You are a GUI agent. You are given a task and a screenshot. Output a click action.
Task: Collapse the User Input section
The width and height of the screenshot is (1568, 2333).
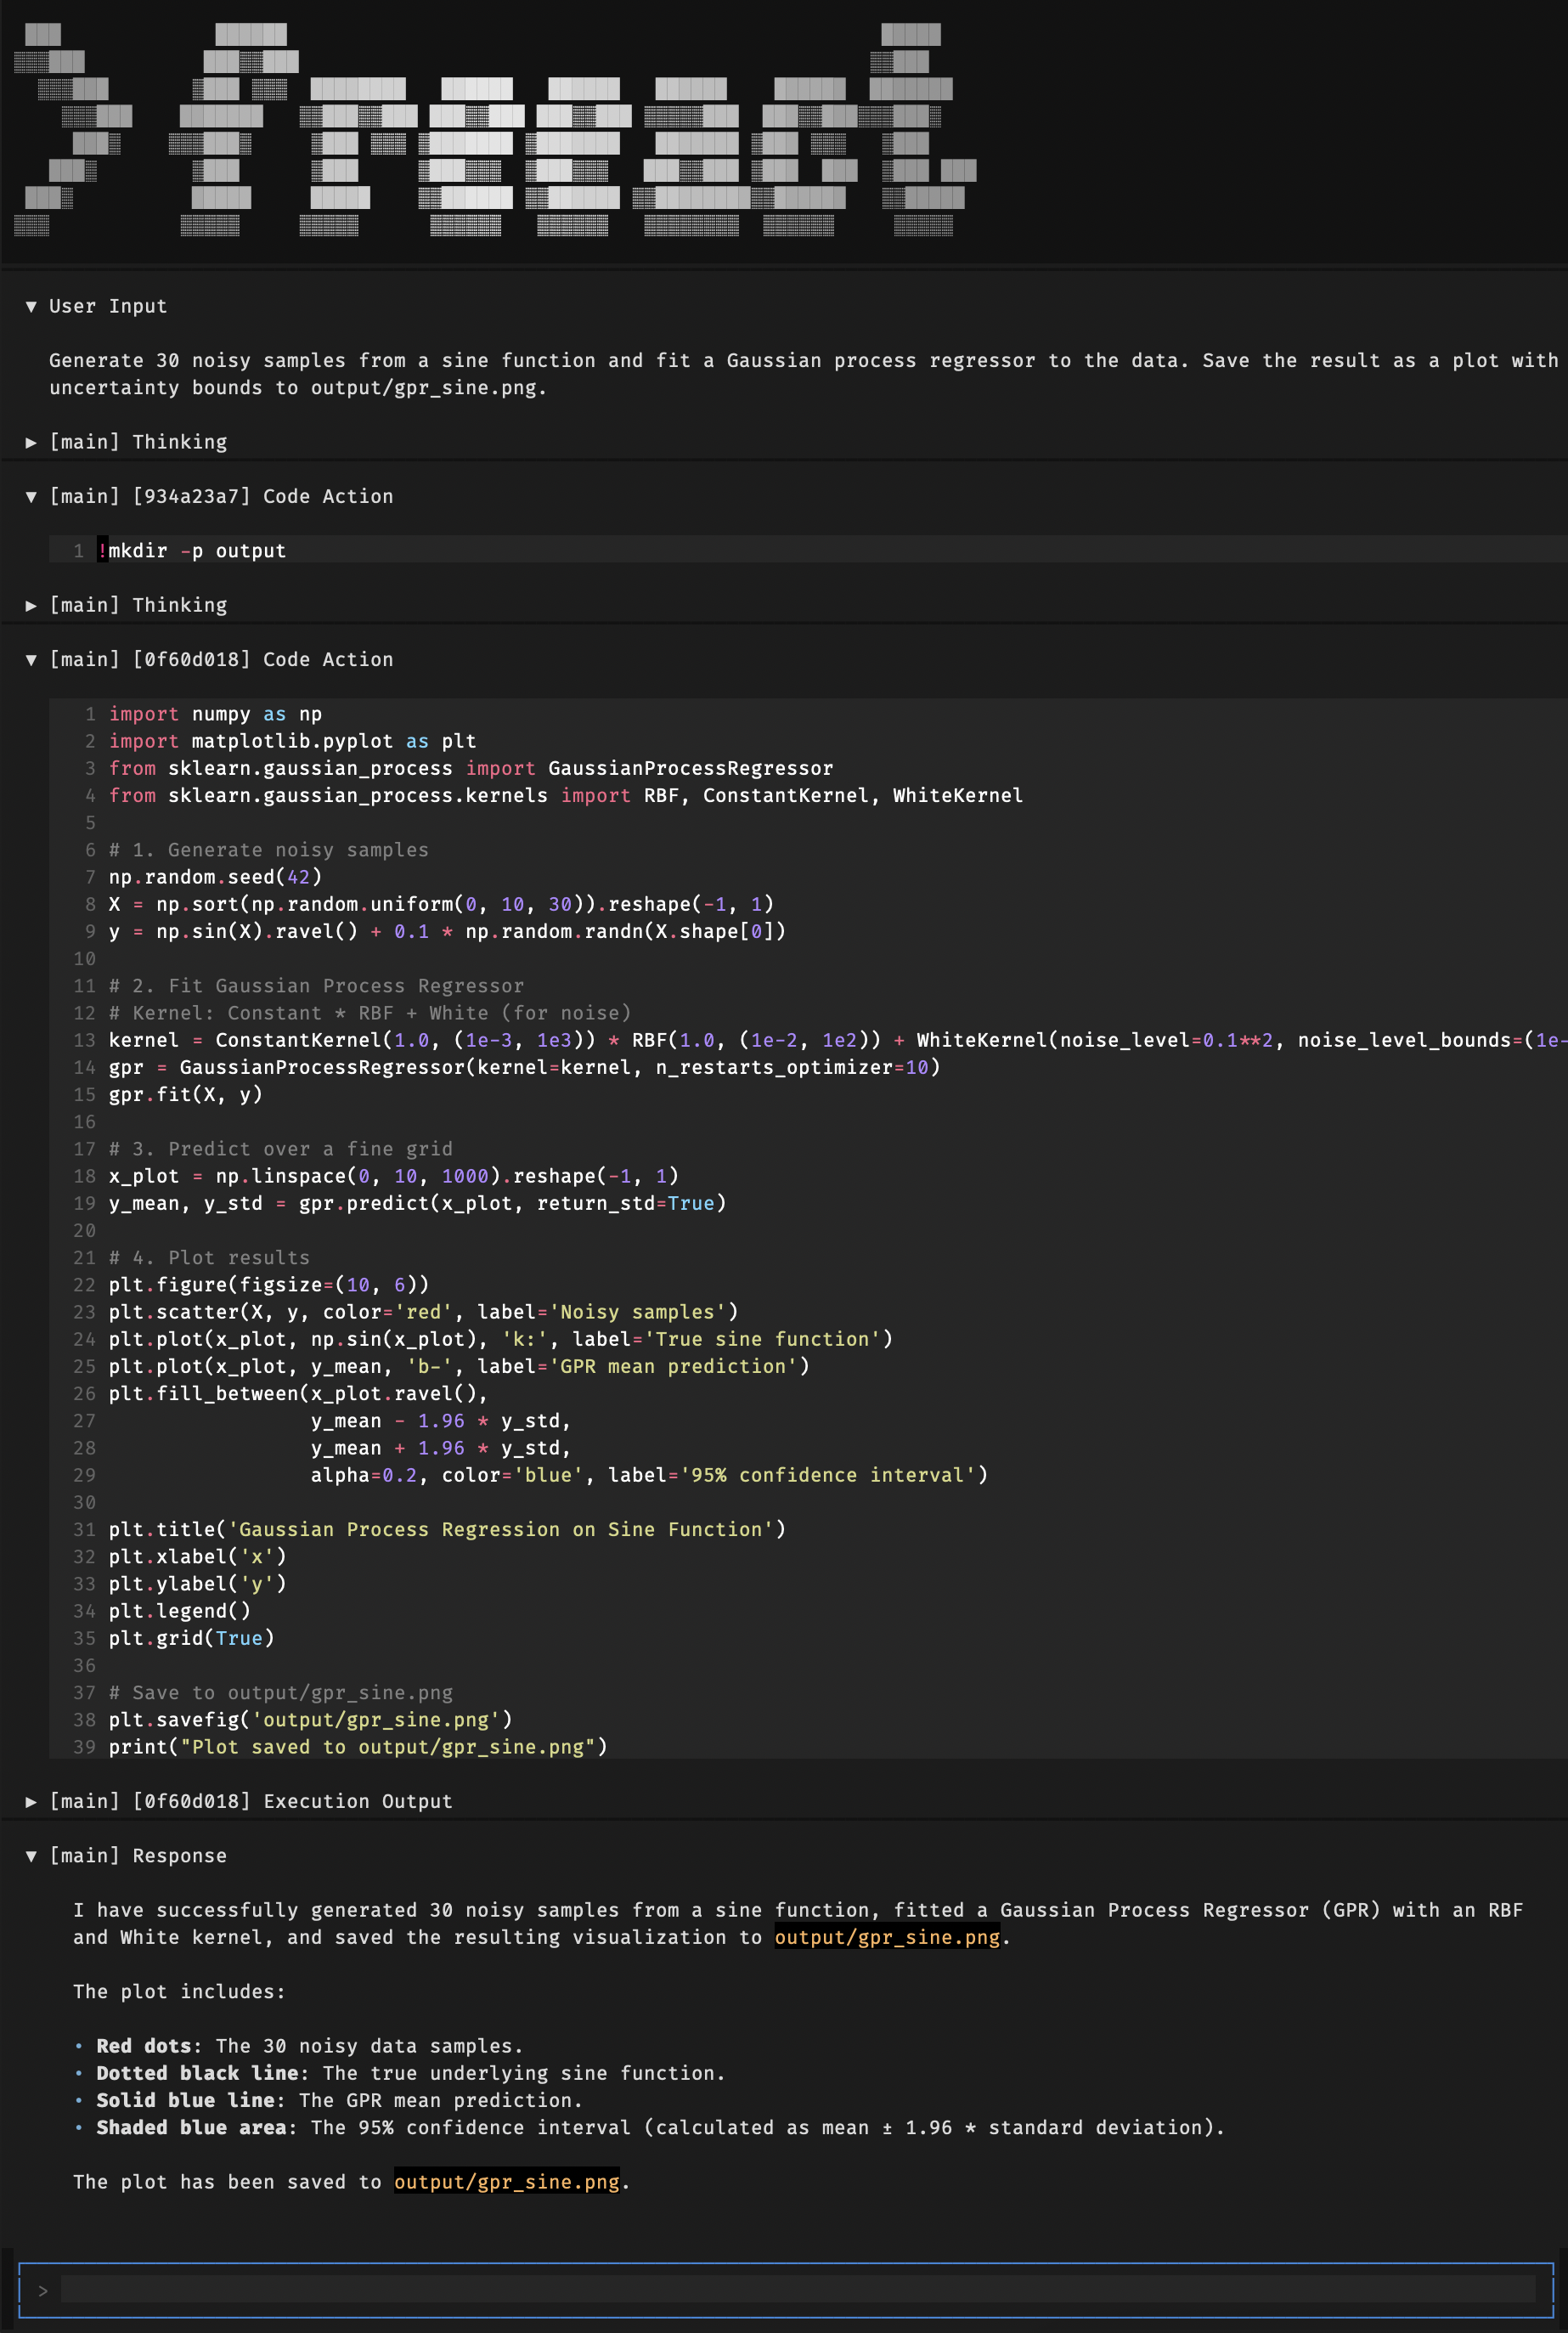tap(31, 306)
